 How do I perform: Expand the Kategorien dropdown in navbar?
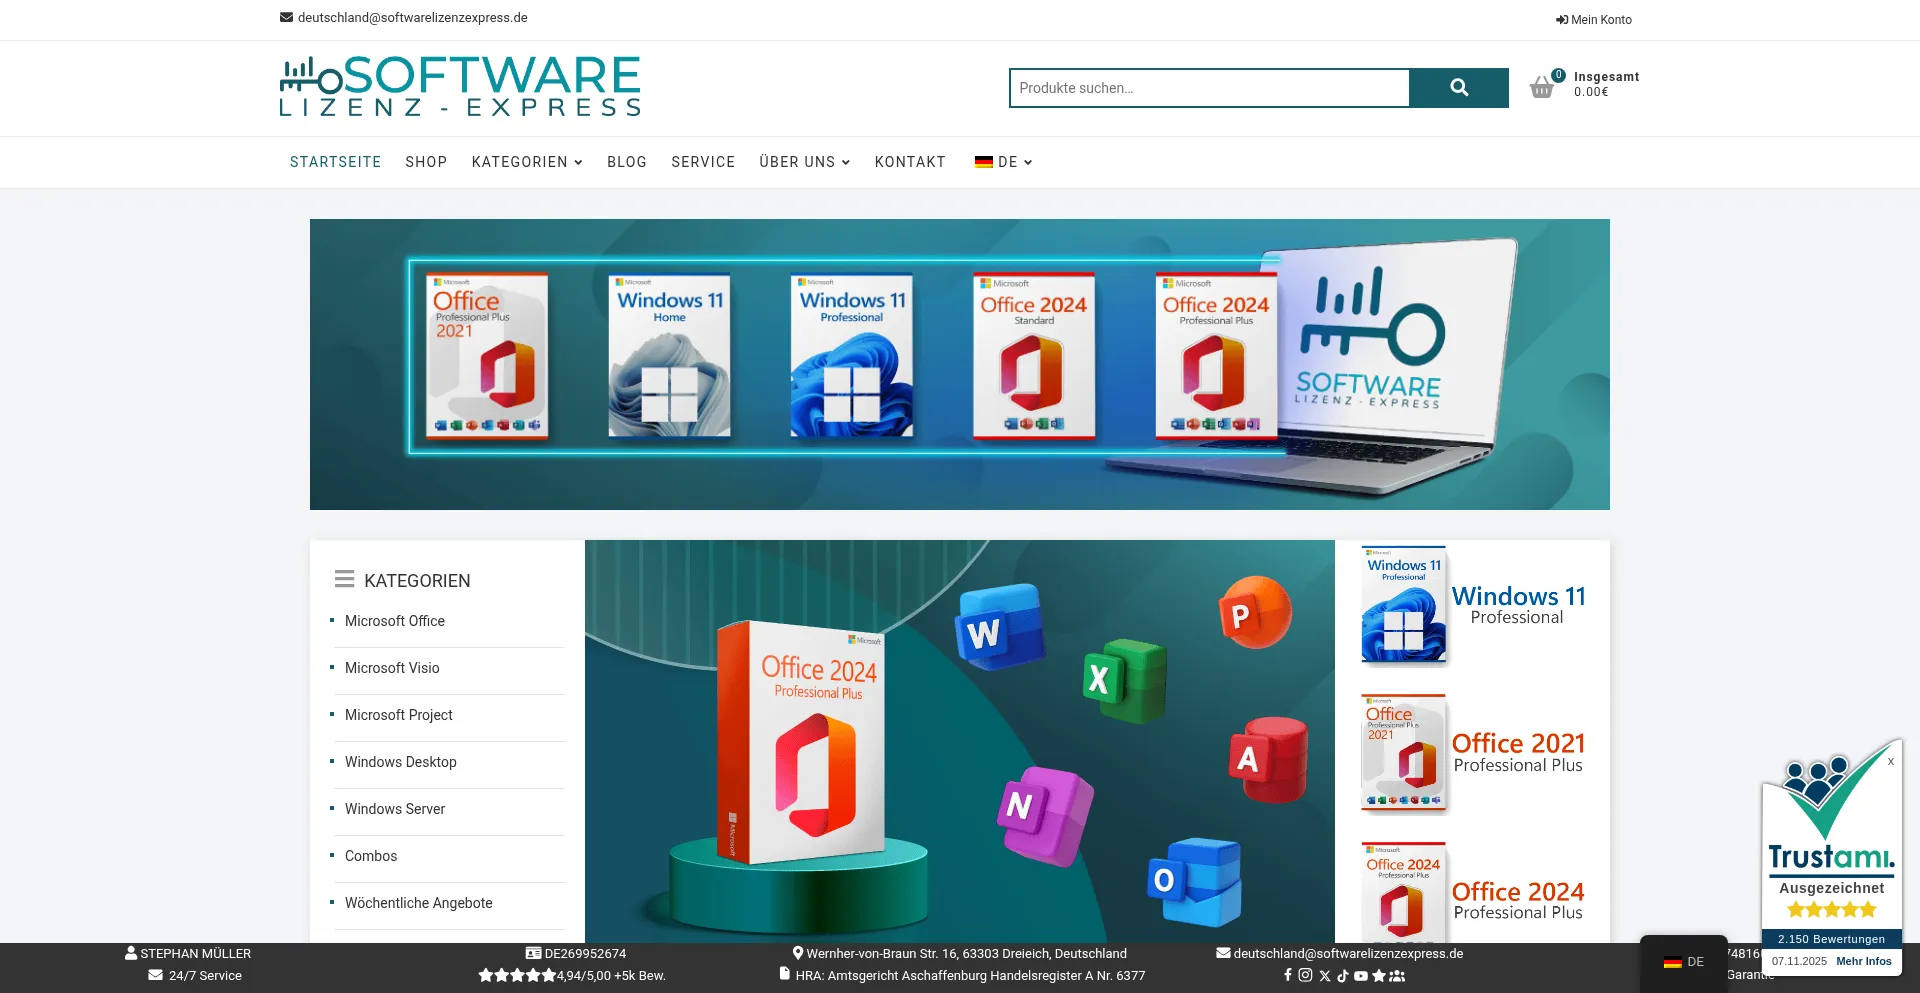(527, 162)
